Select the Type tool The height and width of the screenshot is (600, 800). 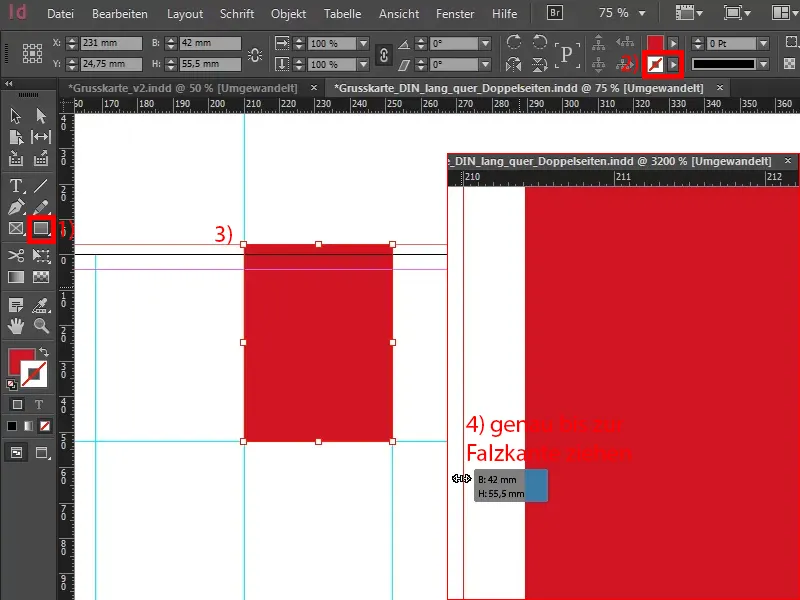pyautogui.click(x=16, y=186)
